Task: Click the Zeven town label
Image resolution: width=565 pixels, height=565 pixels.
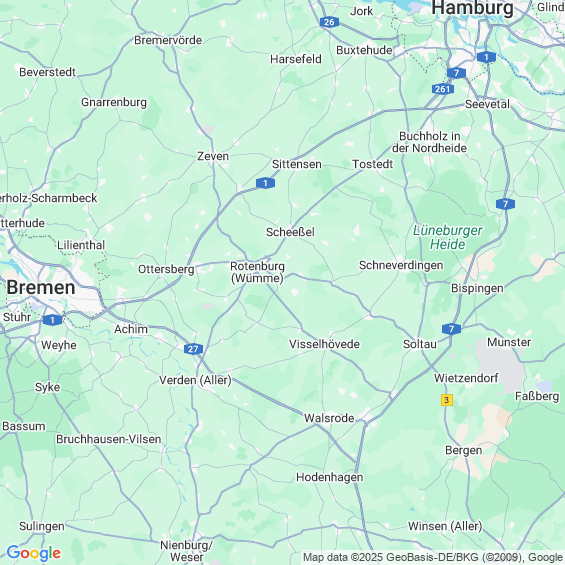Action: pos(213,156)
